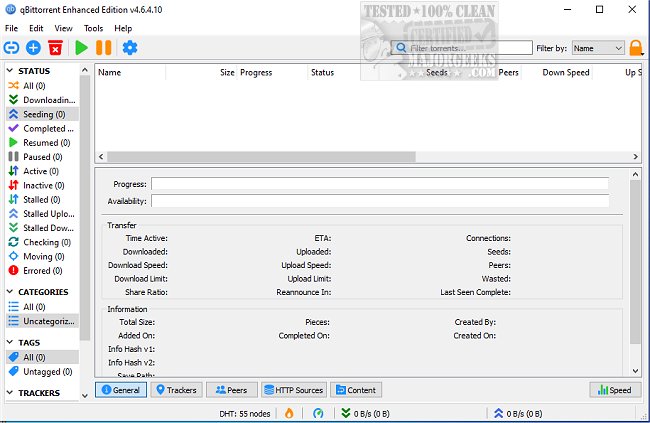Sort by the Progress column header
Viewport: 650px width, 423px height.
(x=273, y=72)
